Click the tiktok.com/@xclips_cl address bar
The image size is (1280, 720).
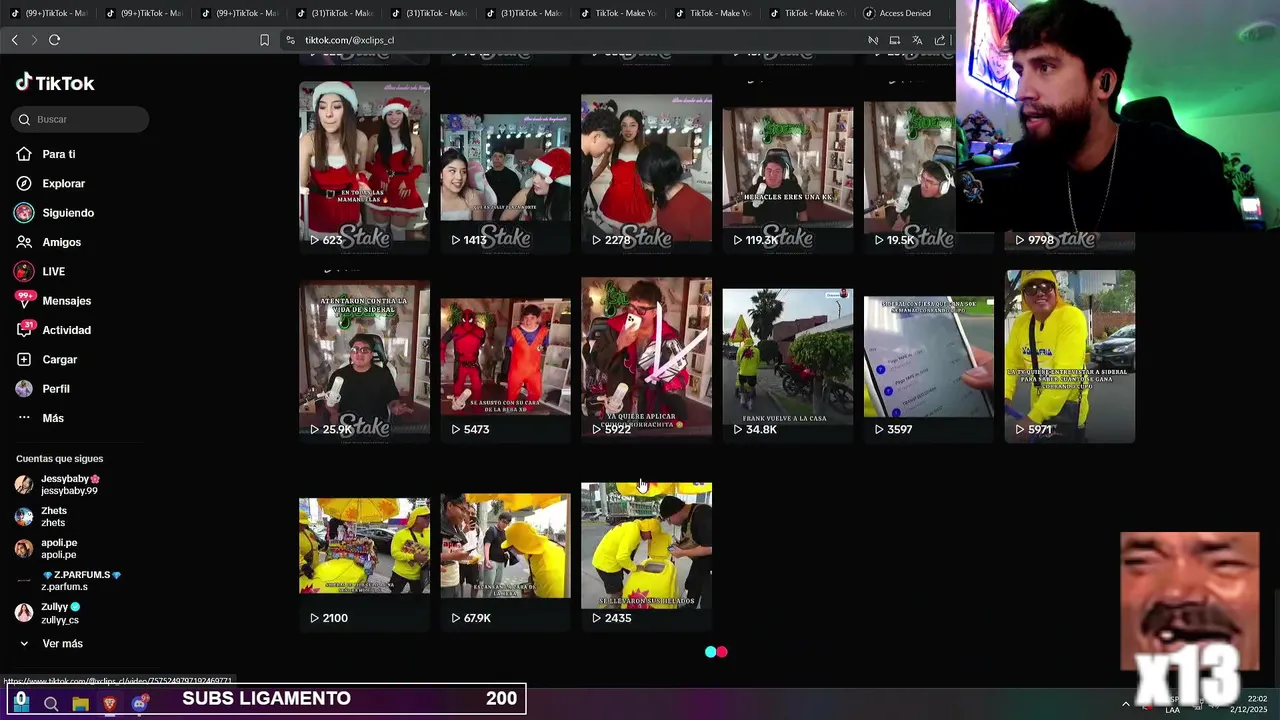[x=349, y=40]
